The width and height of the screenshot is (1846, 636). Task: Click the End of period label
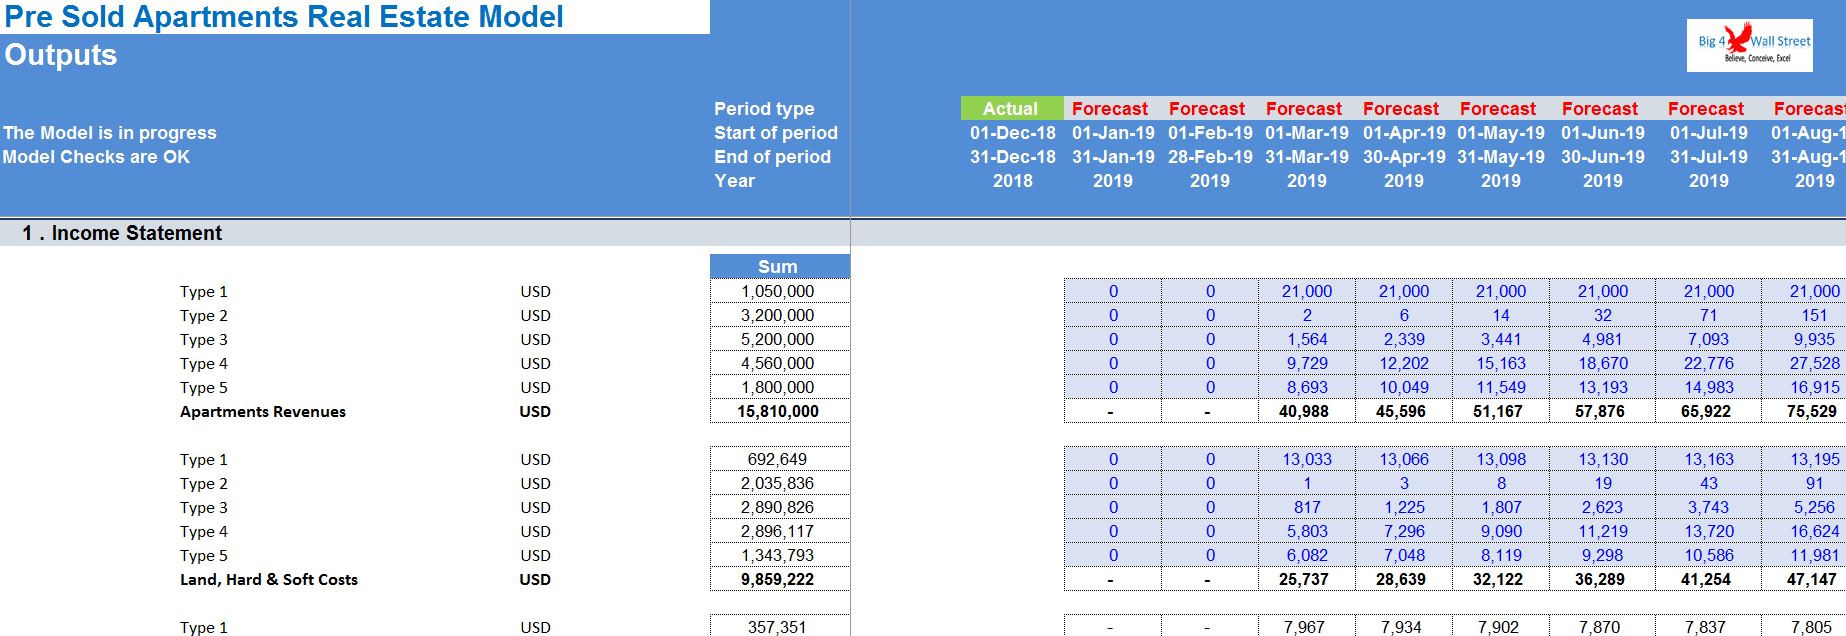click(x=772, y=157)
